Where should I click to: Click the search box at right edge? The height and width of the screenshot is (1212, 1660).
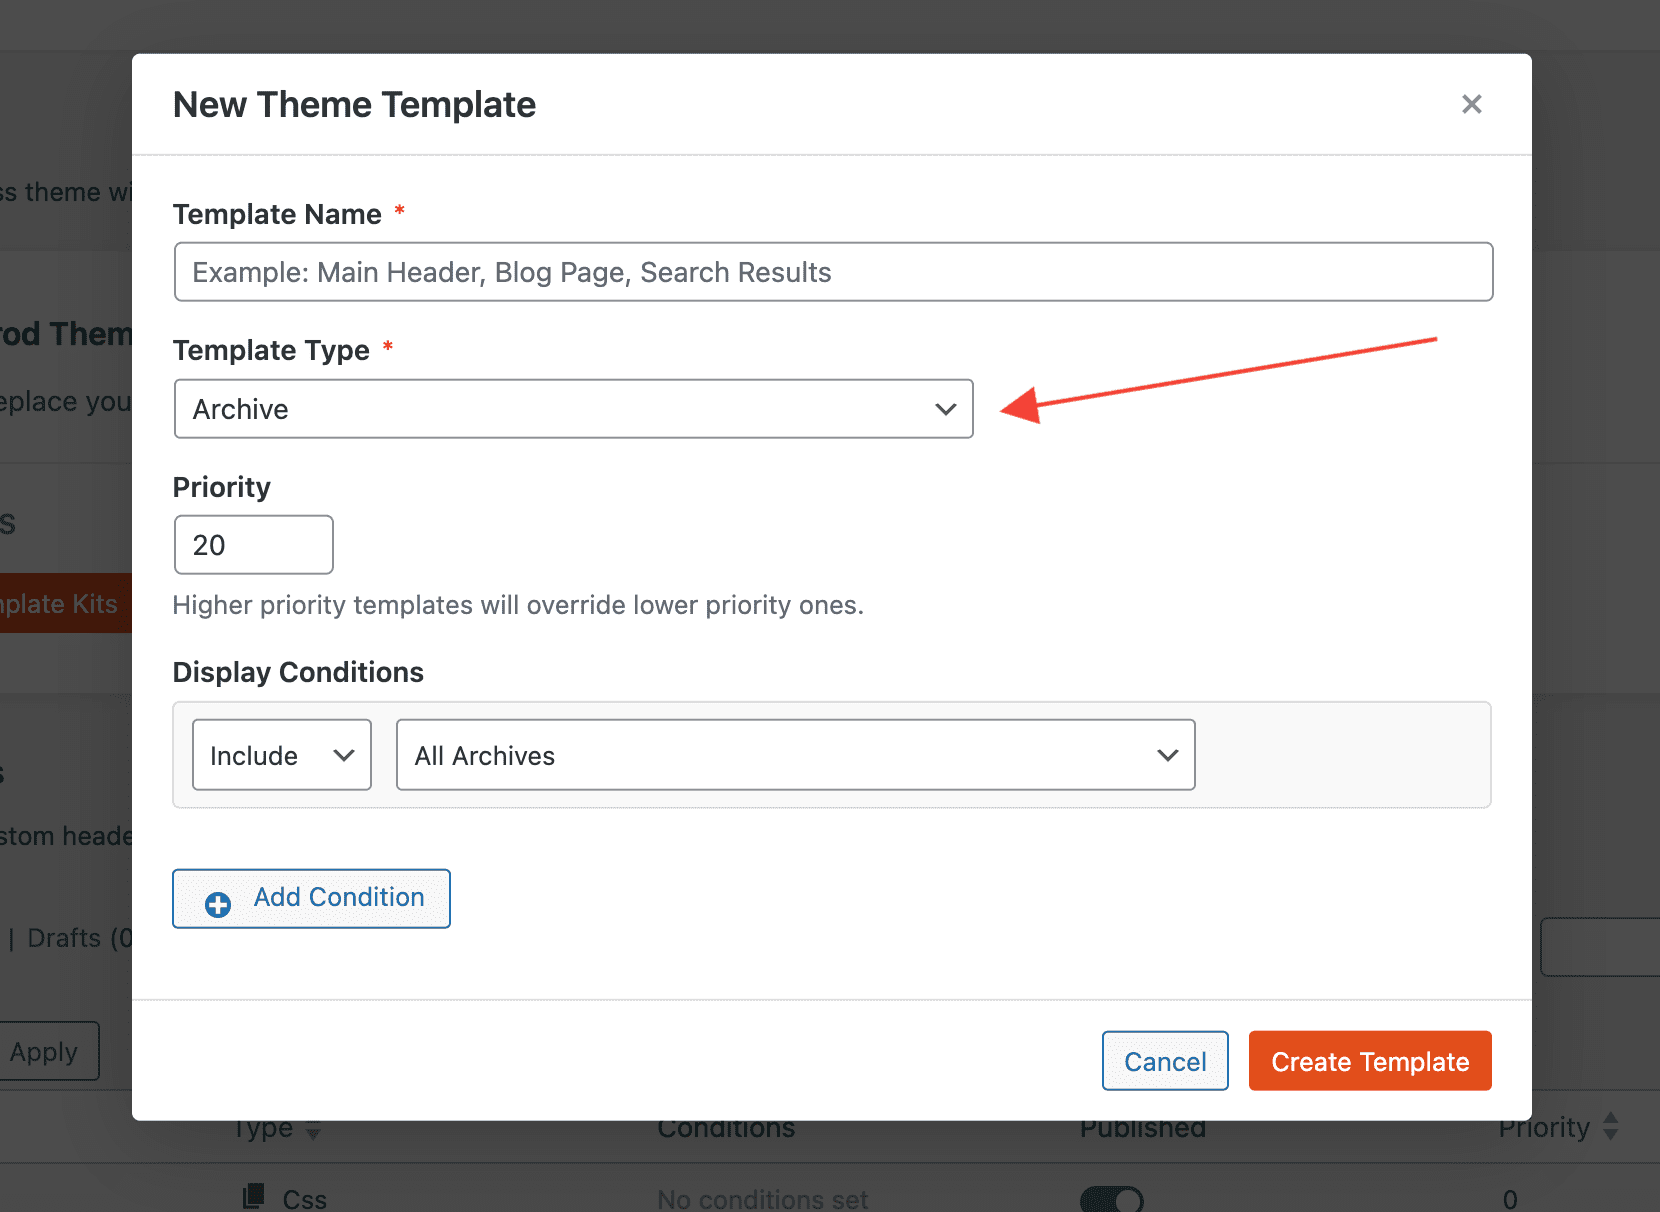tap(1599, 947)
